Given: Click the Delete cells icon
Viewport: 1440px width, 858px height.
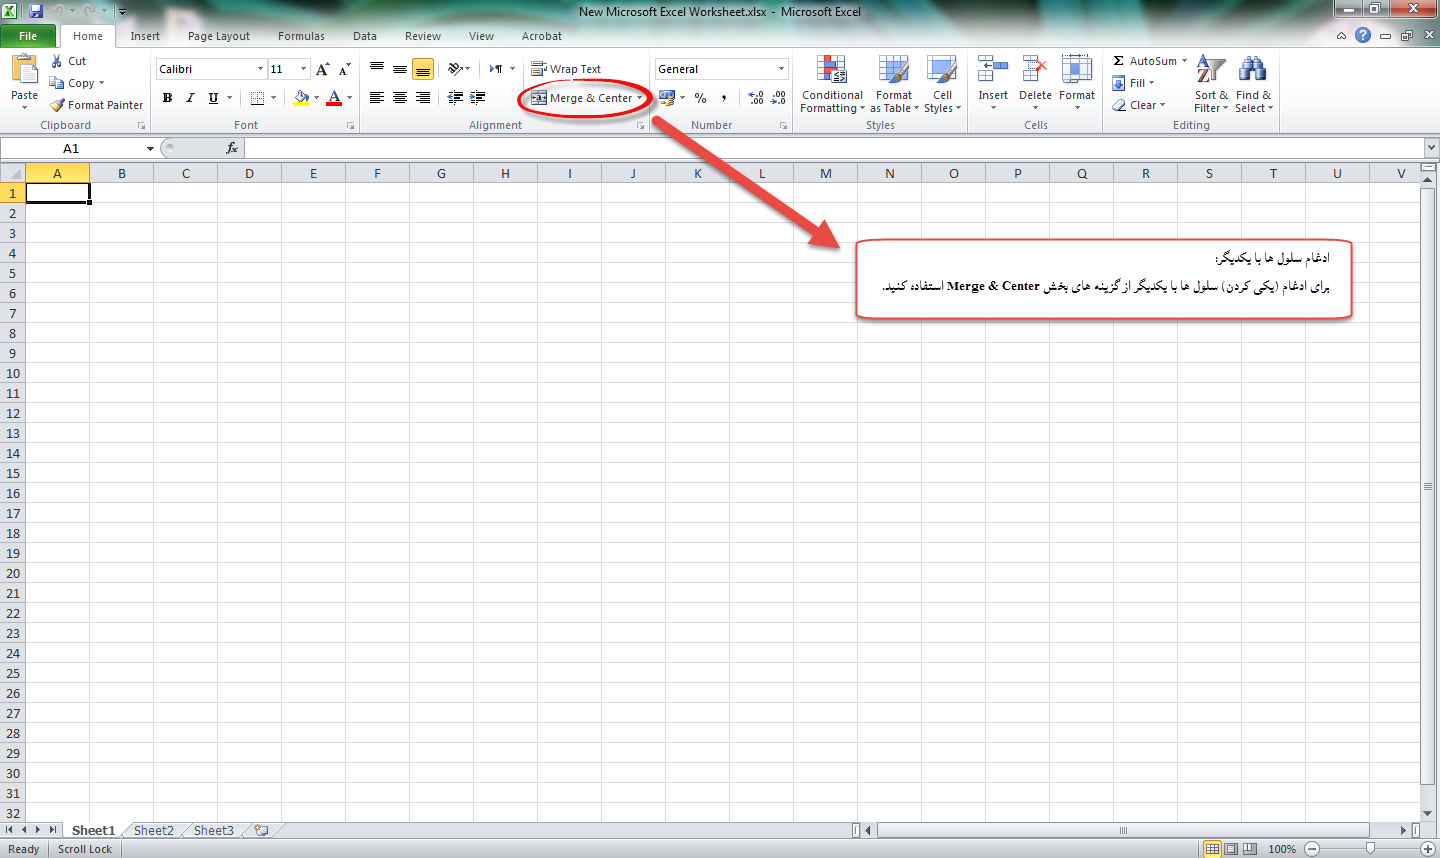Looking at the screenshot, I should coord(1035,70).
